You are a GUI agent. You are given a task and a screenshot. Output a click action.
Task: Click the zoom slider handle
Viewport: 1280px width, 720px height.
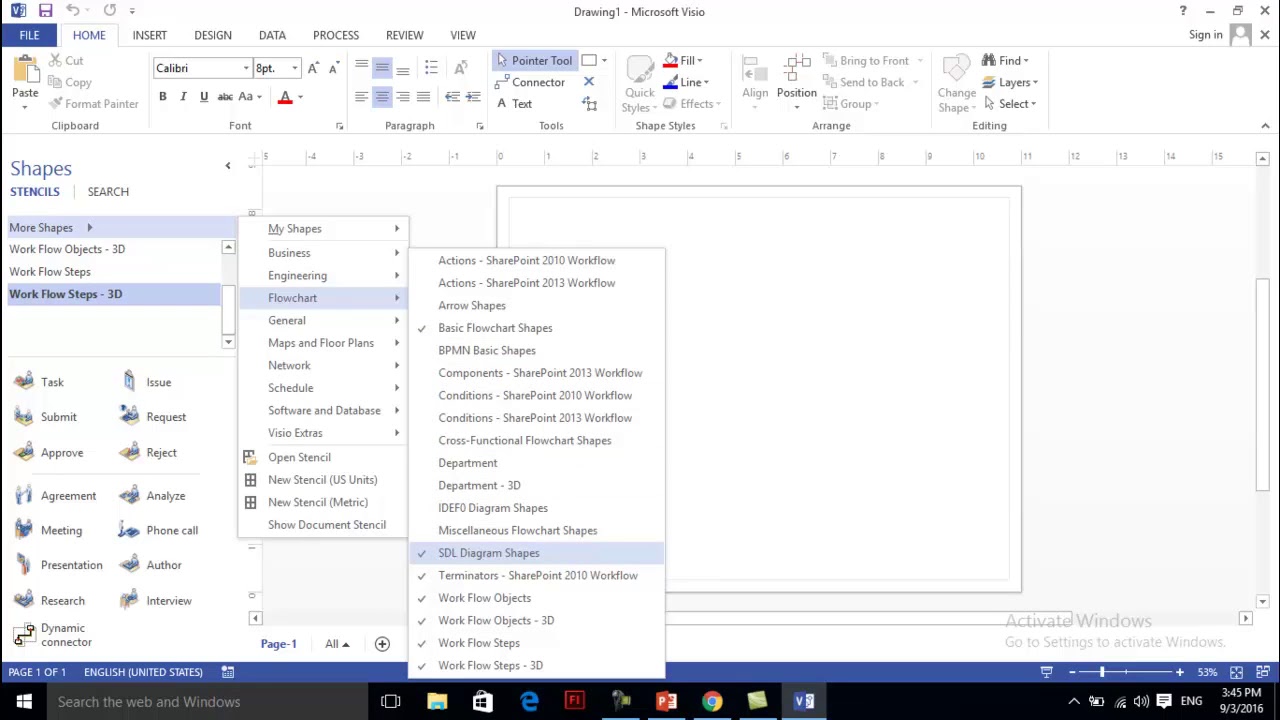1102,672
